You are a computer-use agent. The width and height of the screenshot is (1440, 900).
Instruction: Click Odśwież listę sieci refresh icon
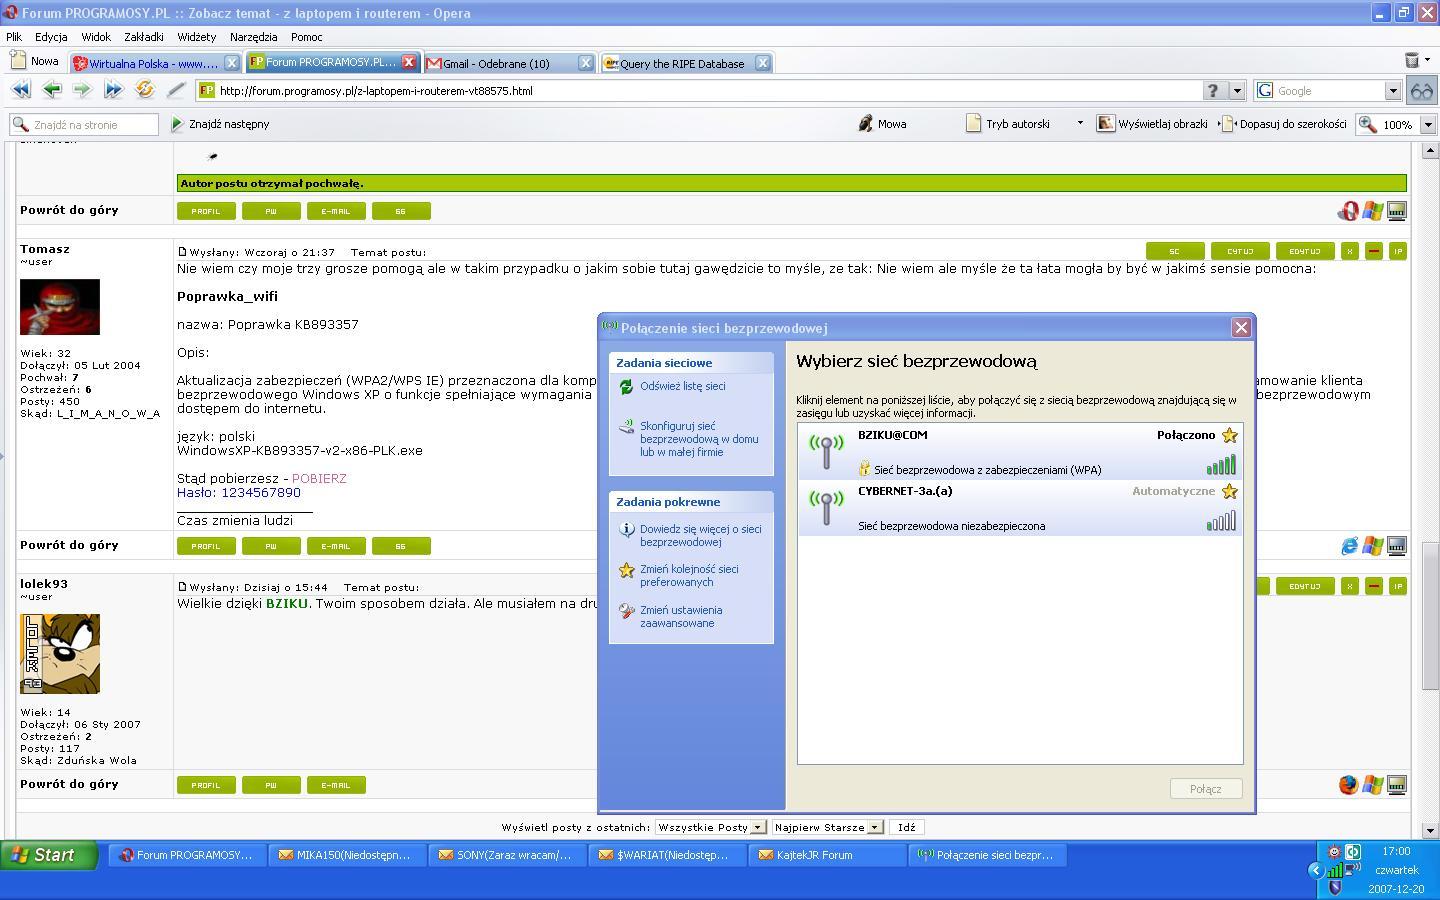[x=626, y=386]
